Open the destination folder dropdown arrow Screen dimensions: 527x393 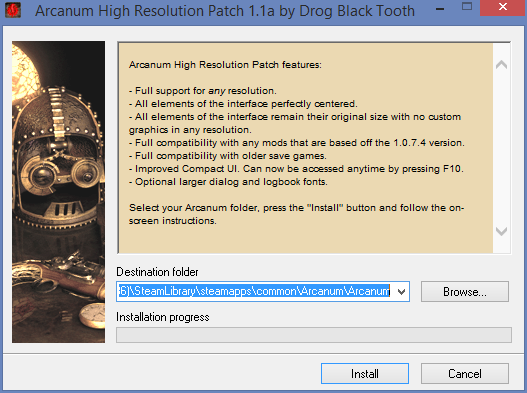coord(401,291)
